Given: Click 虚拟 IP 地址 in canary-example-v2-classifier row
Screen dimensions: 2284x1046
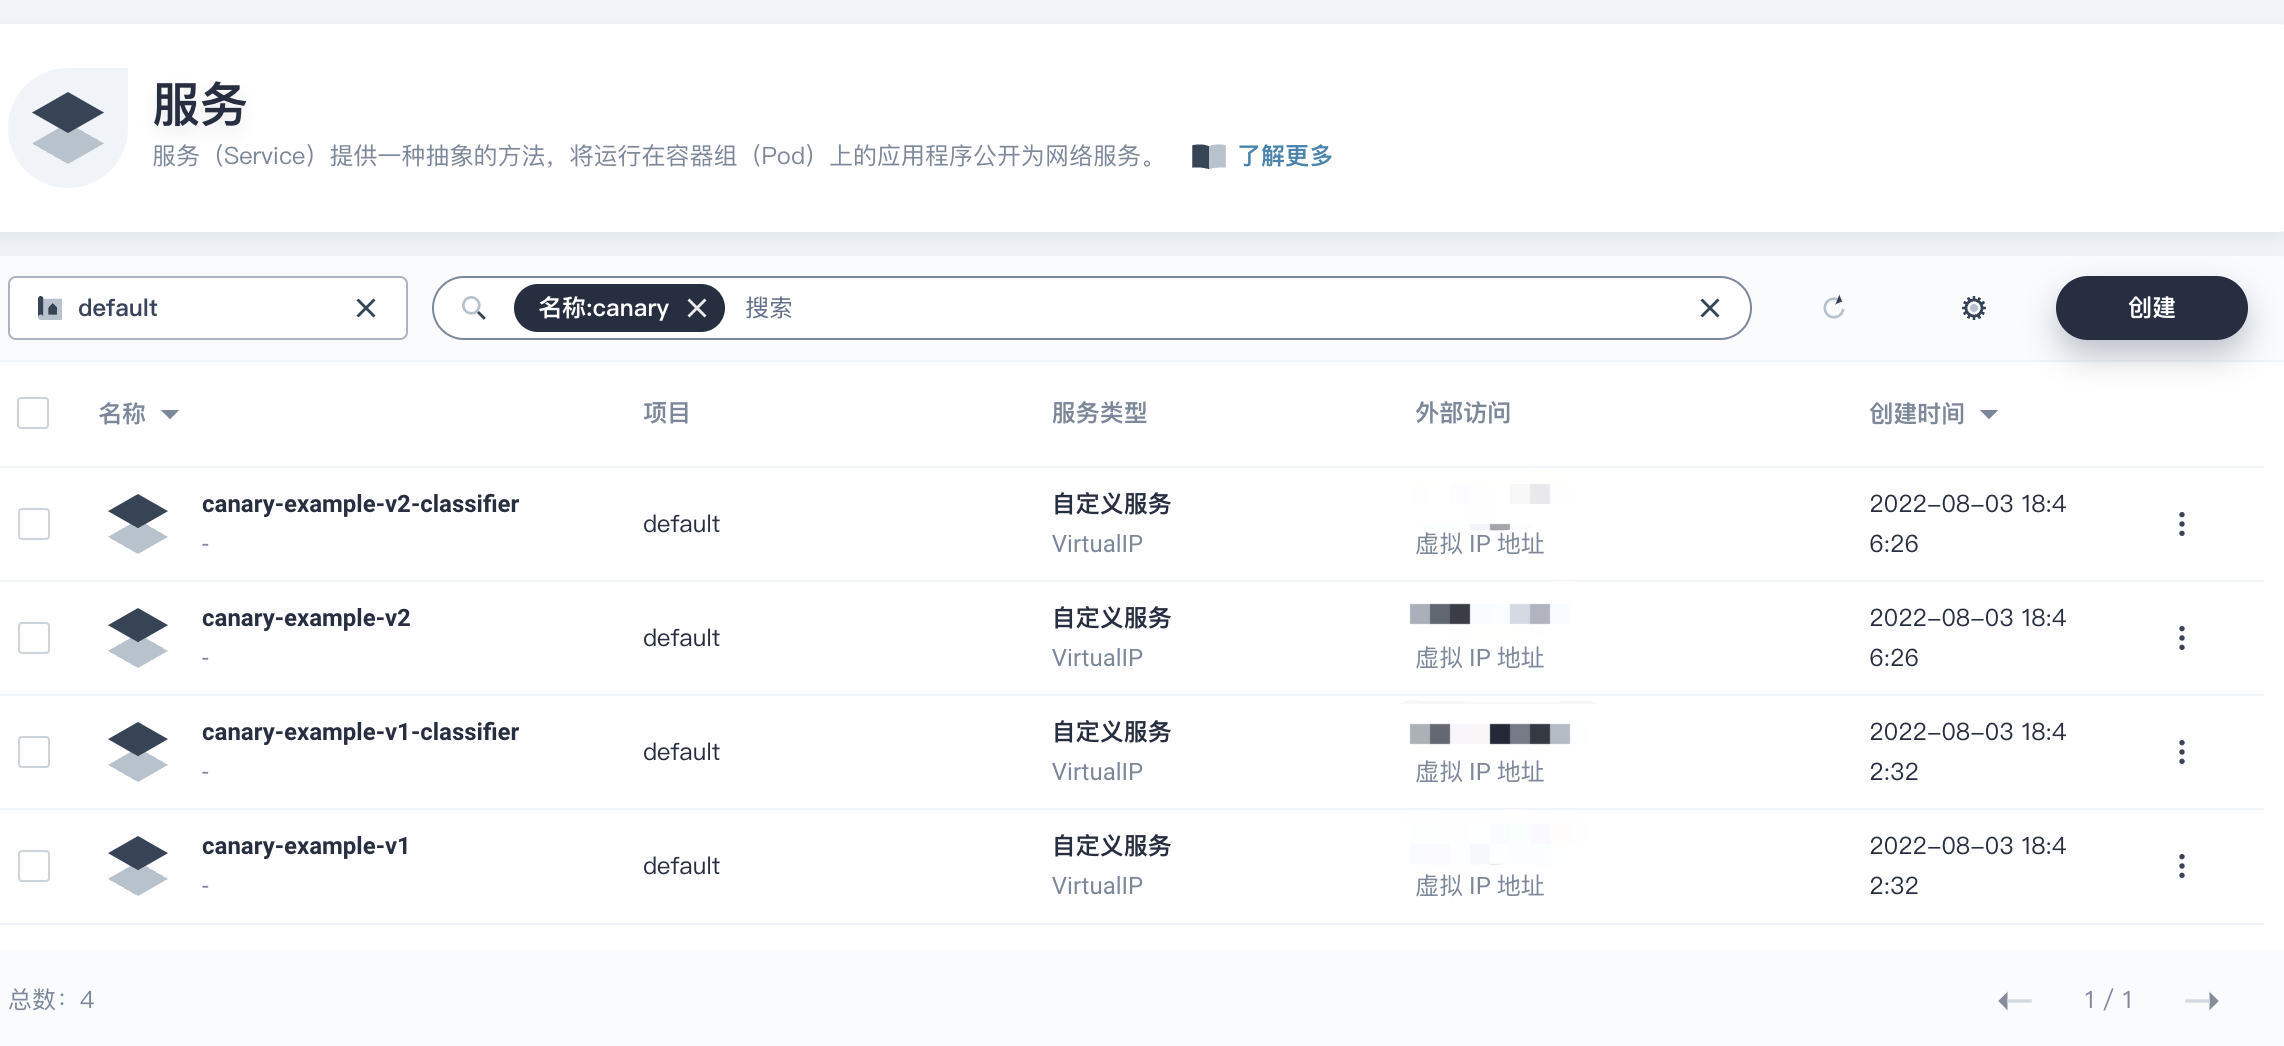Looking at the screenshot, I should pyautogui.click(x=1479, y=544).
